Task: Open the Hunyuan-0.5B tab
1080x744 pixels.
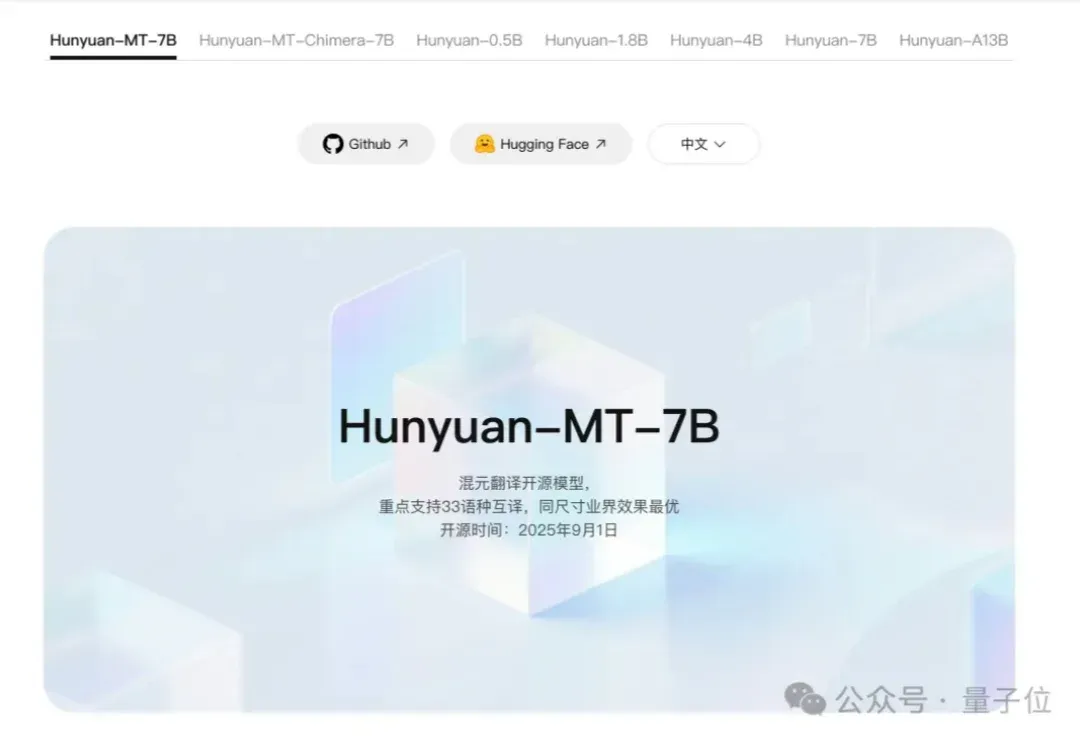Action: pos(469,41)
